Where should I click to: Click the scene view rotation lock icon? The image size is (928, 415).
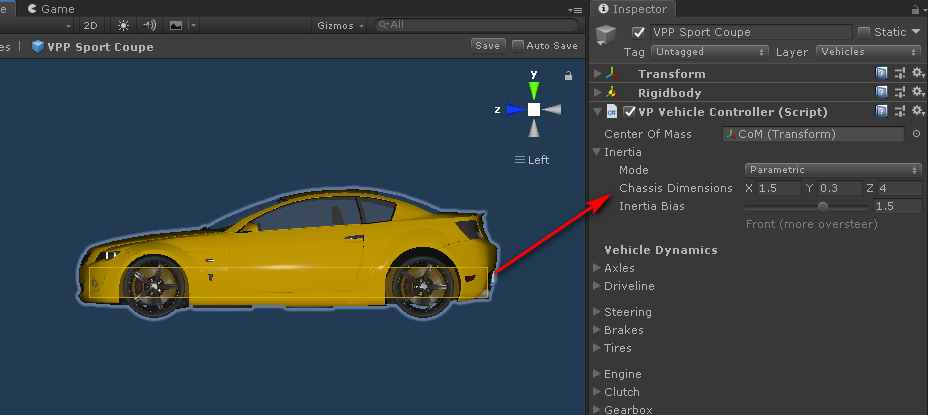pos(568,75)
